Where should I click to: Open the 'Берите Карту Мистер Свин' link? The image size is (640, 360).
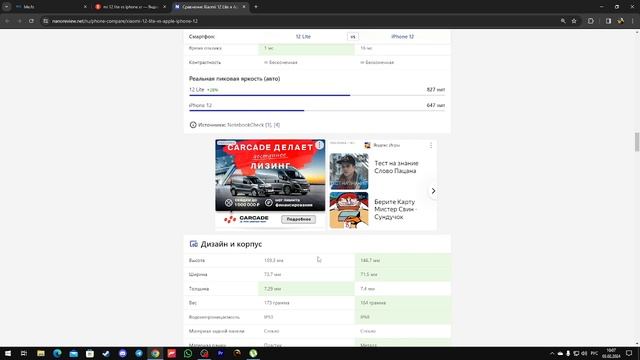396,209
